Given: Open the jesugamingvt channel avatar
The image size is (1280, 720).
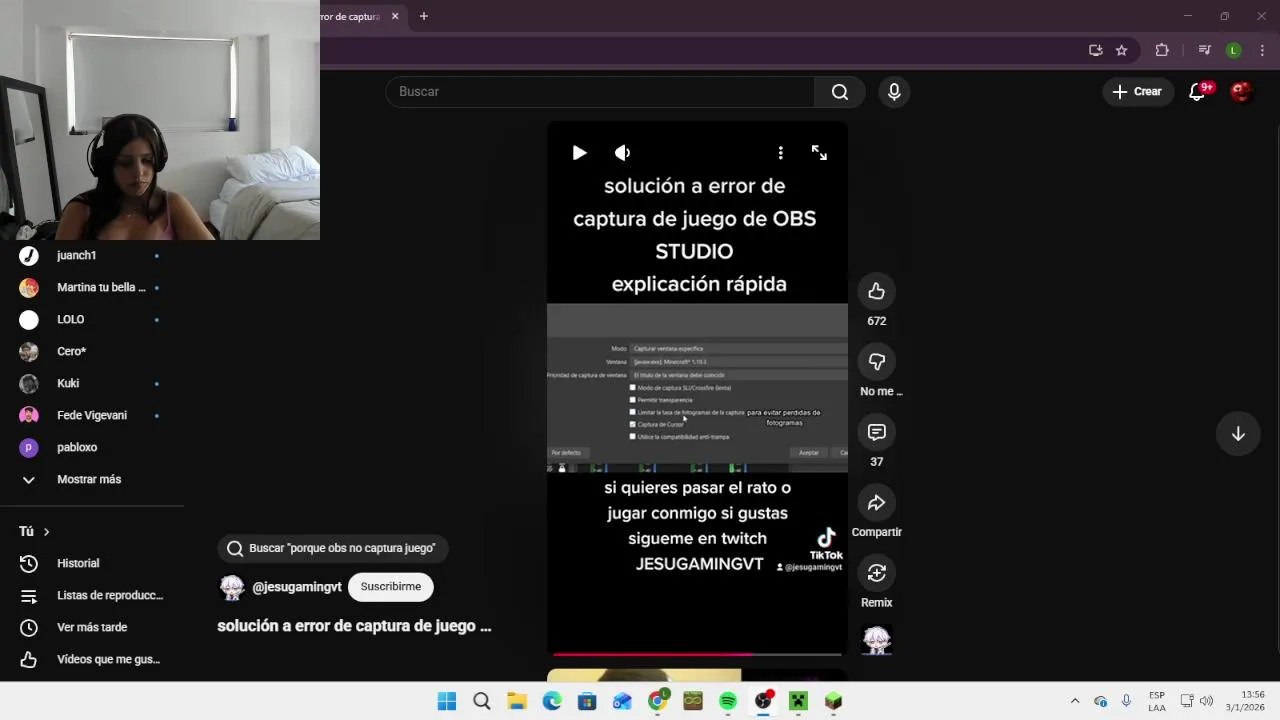Looking at the screenshot, I should coord(232,587).
